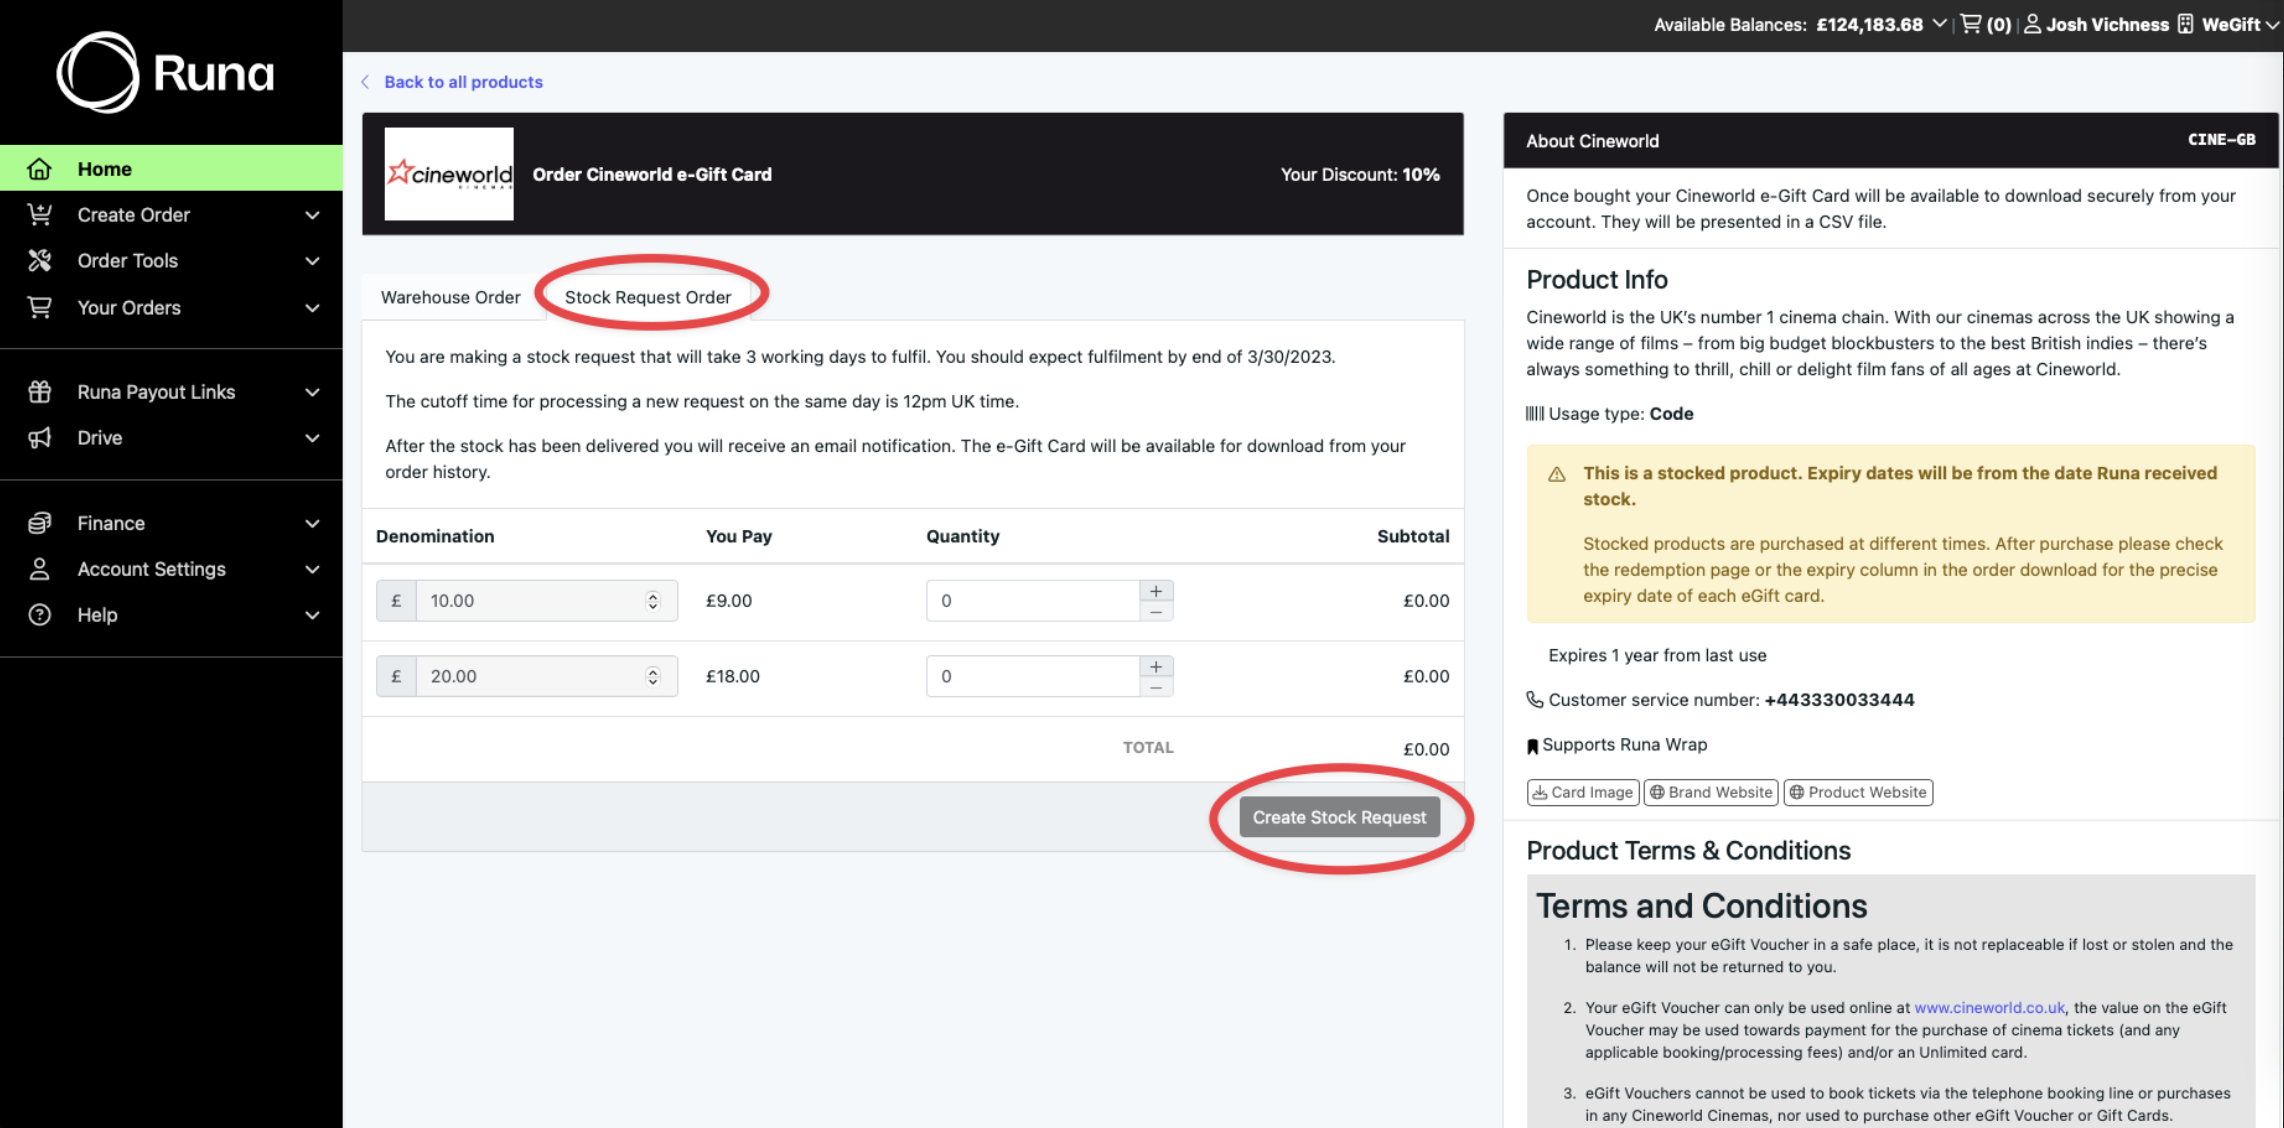Expand the Order Tools menu chevron
This screenshot has width=2284, height=1128.
312,261
